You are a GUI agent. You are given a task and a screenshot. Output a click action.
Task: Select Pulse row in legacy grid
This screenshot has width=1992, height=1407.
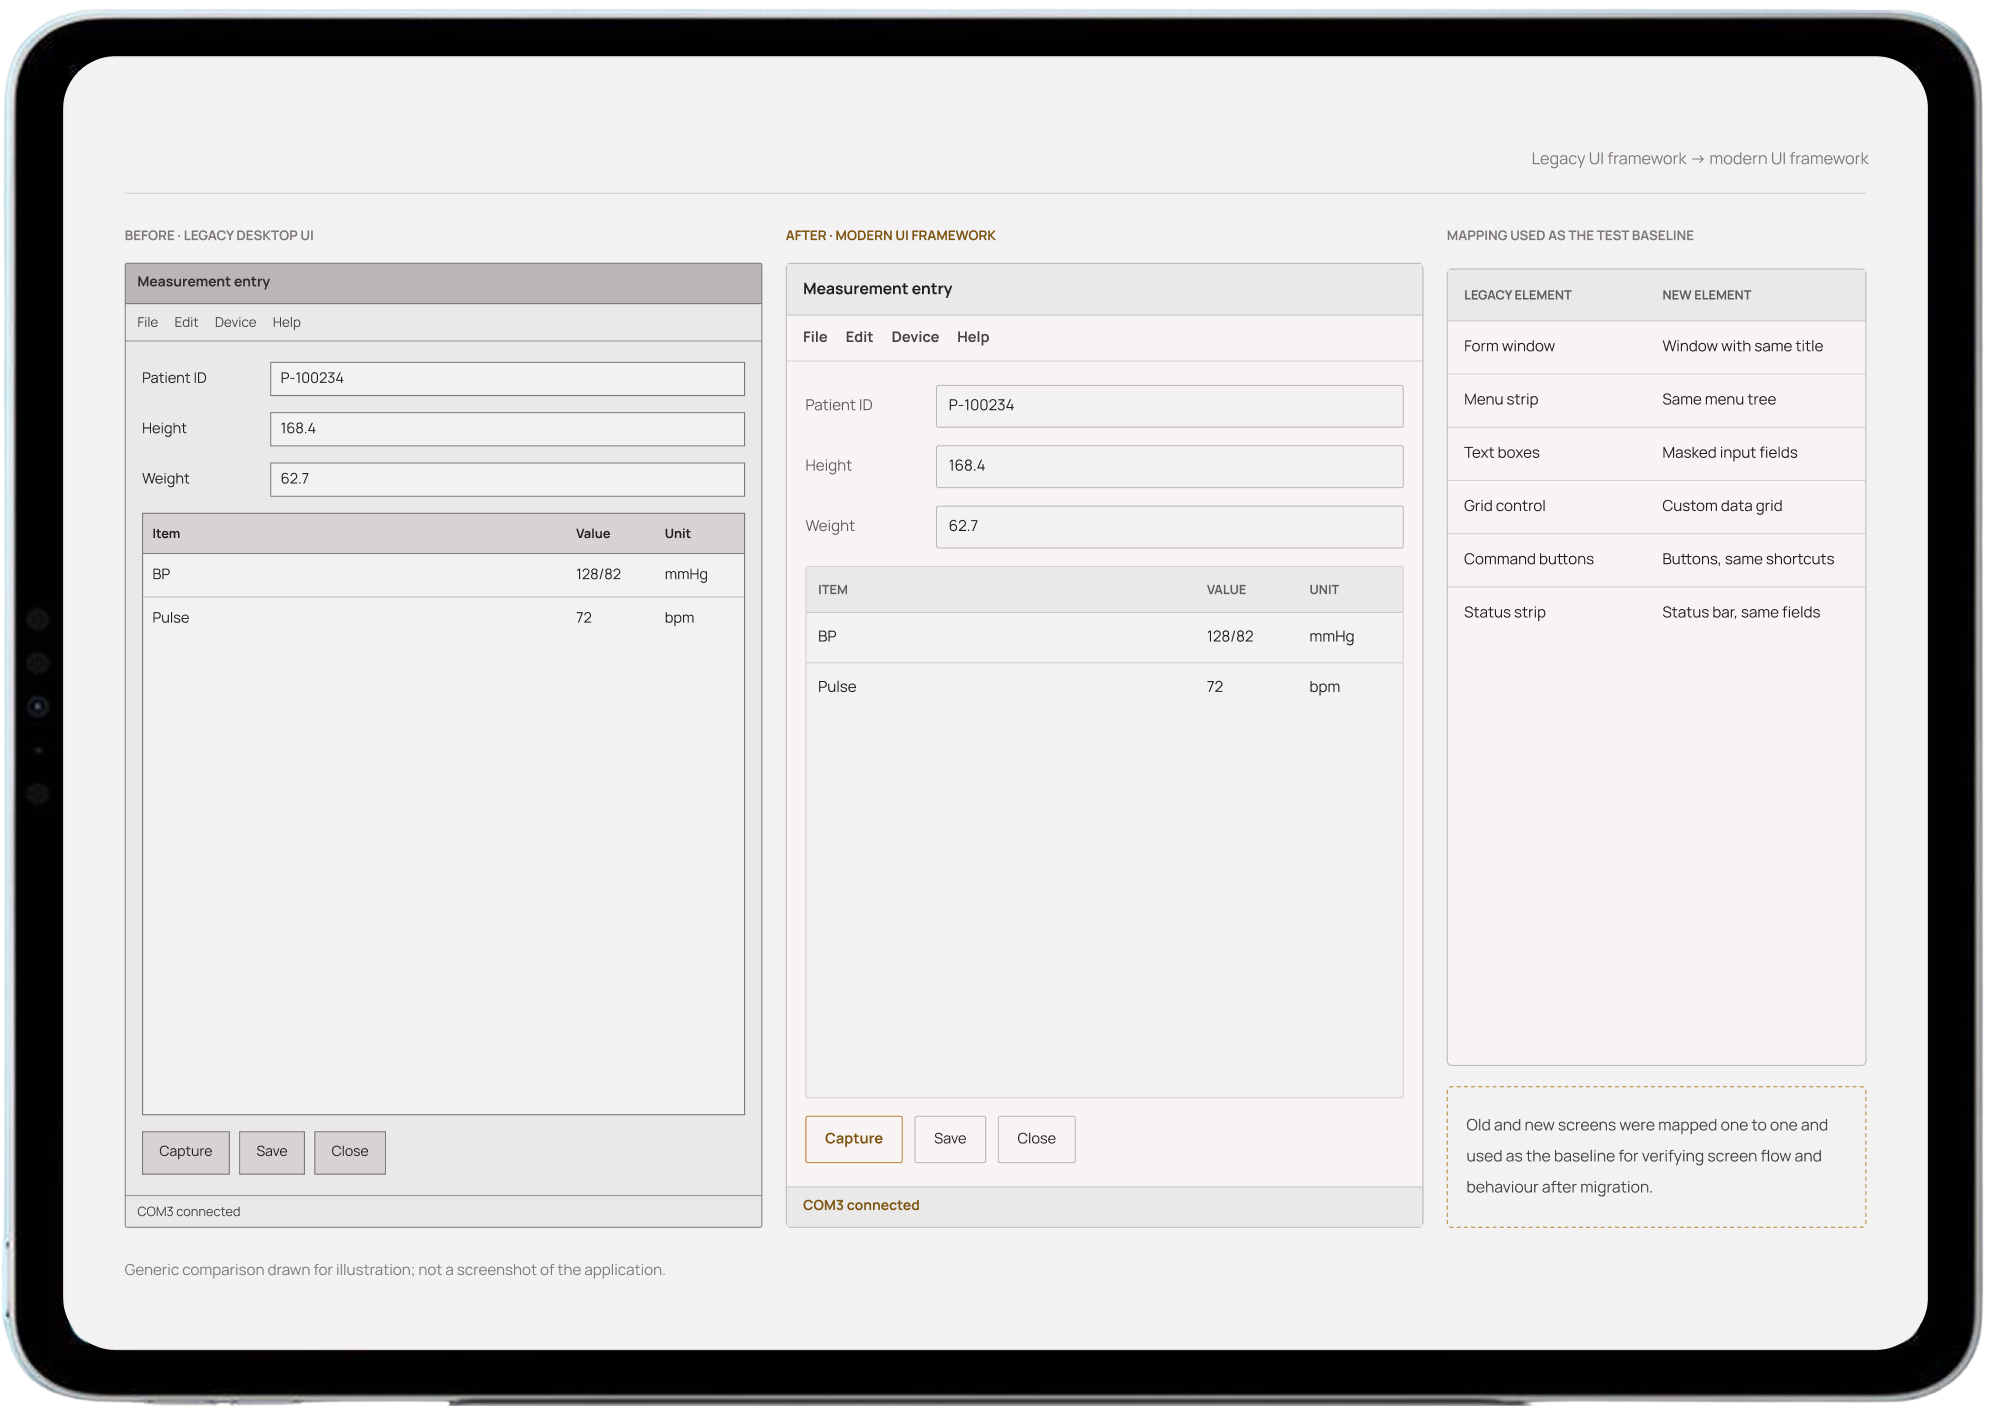443,618
